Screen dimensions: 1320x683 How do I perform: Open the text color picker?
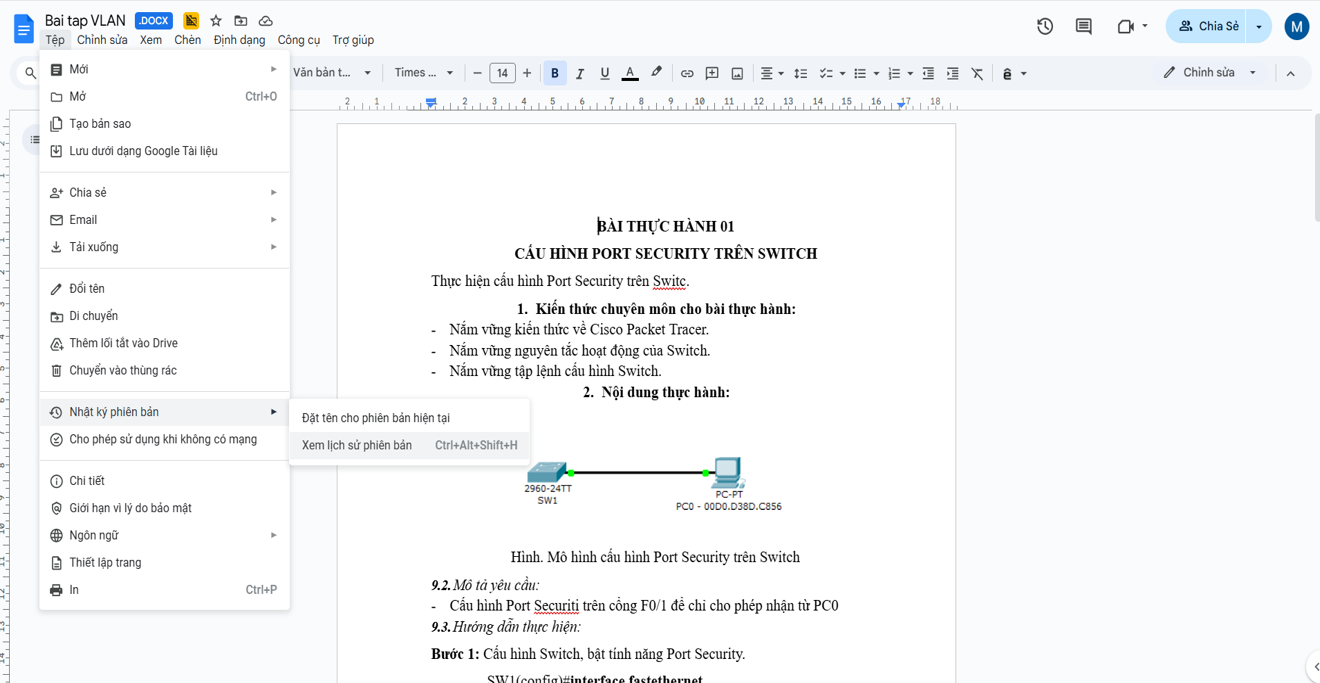click(630, 73)
